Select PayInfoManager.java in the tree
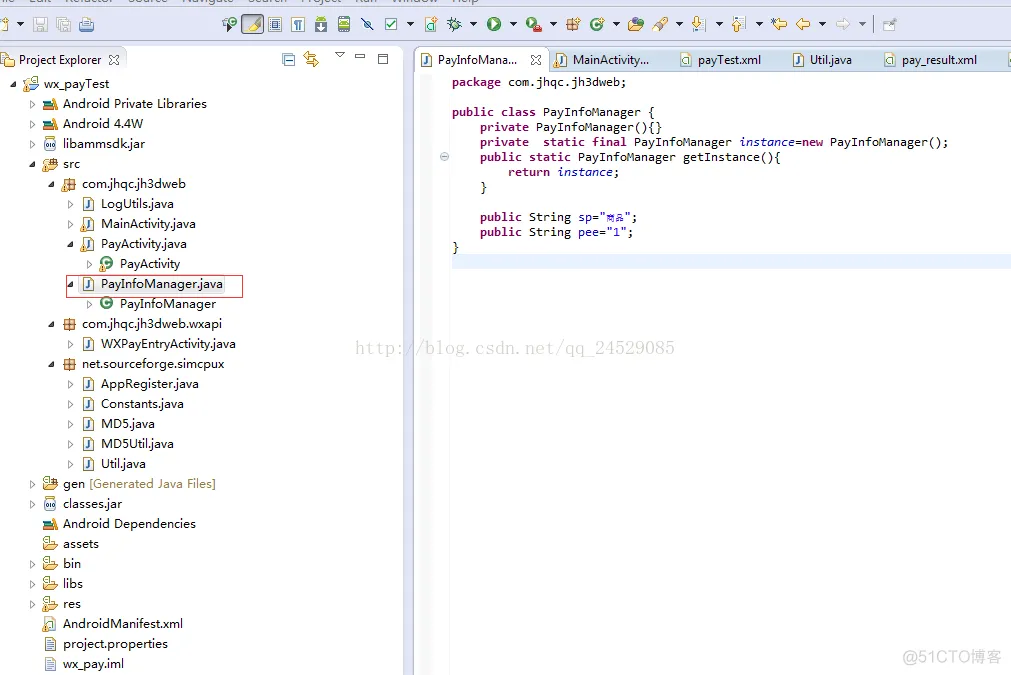Image resolution: width=1011 pixels, height=675 pixels. click(x=161, y=284)
